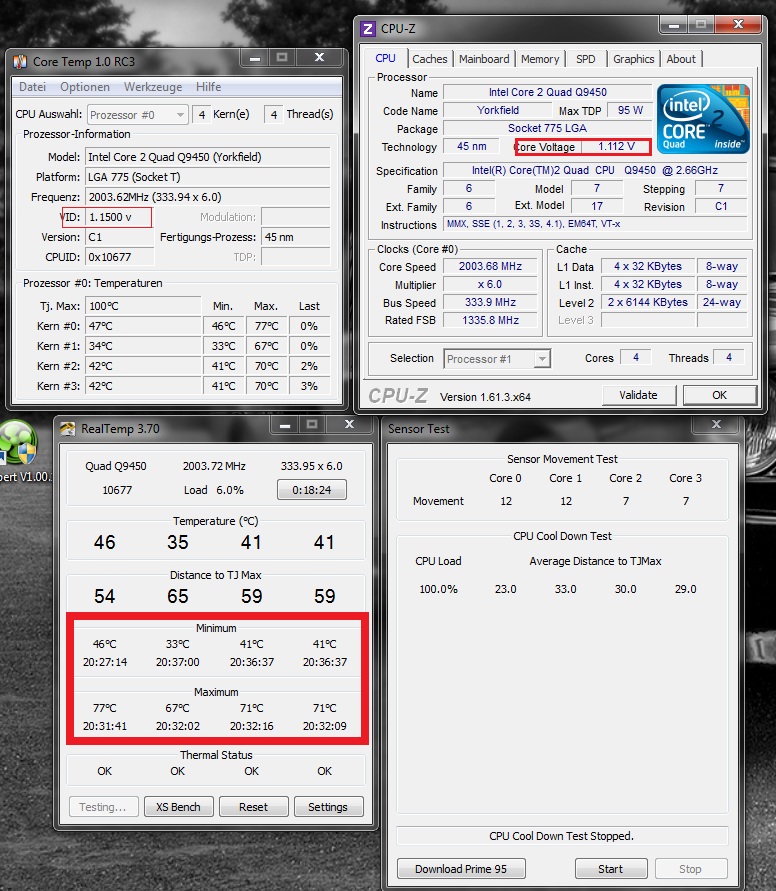The width and height of the screenshot is (776, 891).
Task: Click the XS Bench button in RealTemp
Action: [178, 807]
